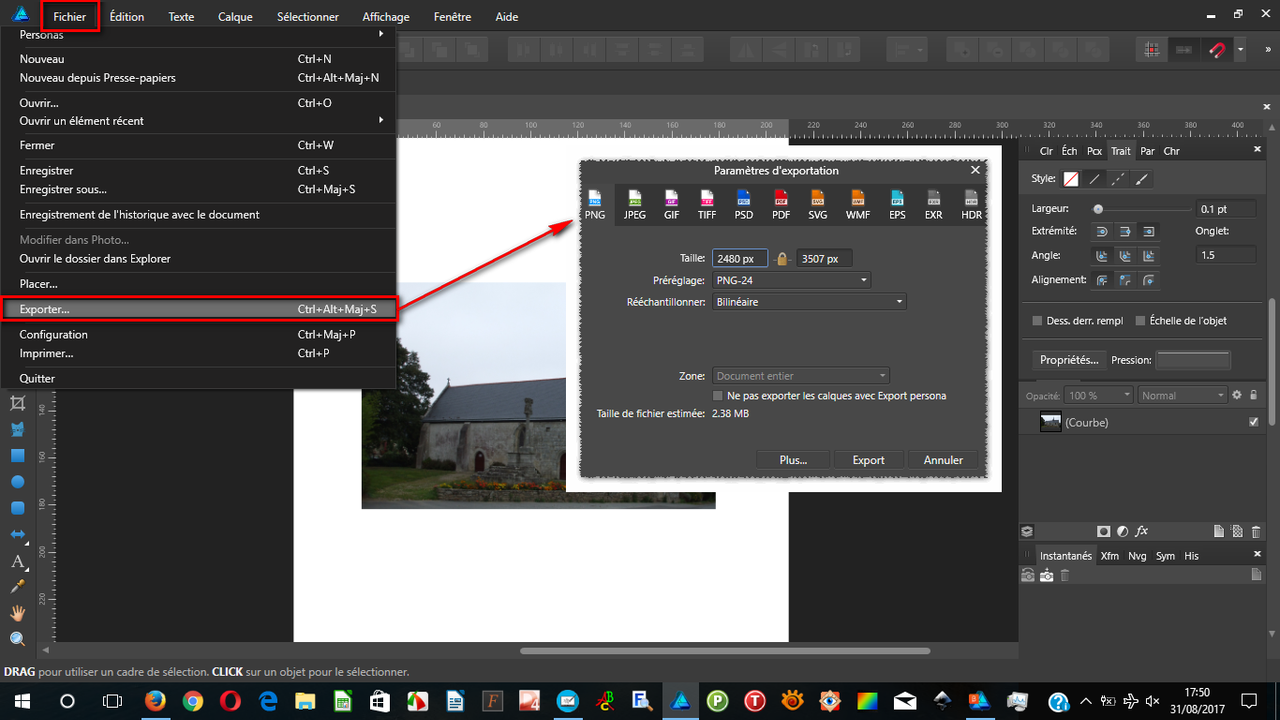
Task: Select the Text tool (A) in toolbar
Action: (x=17, y=561)
